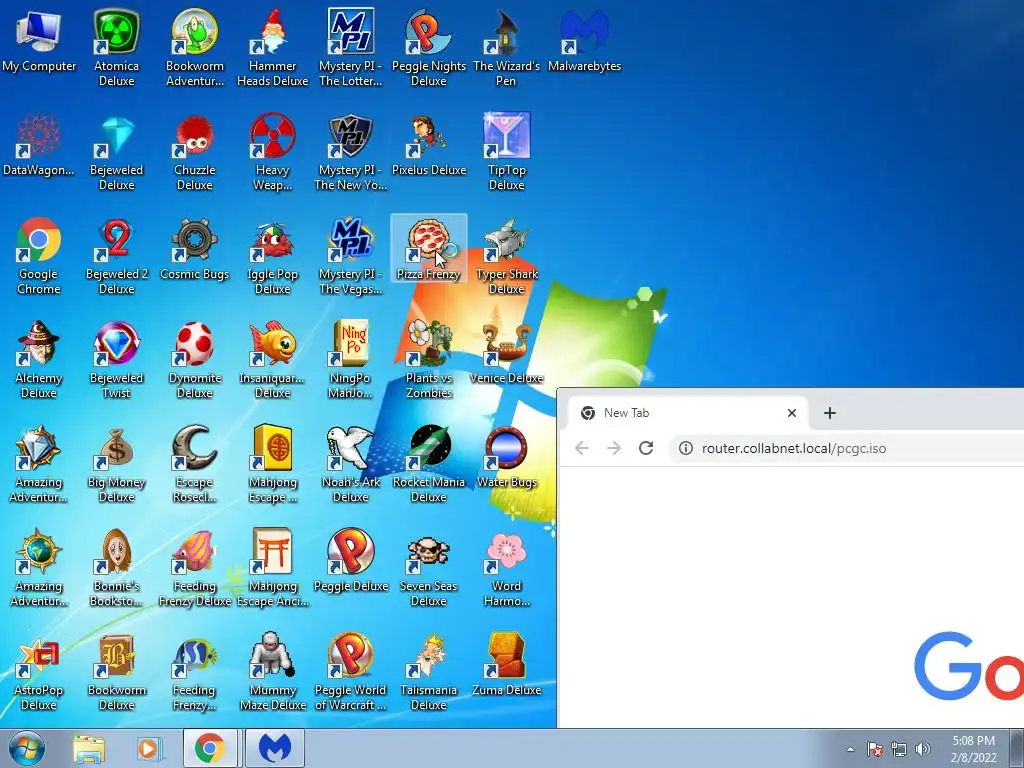Click the Cosmic Bugs shortcut

click(195, 249)
